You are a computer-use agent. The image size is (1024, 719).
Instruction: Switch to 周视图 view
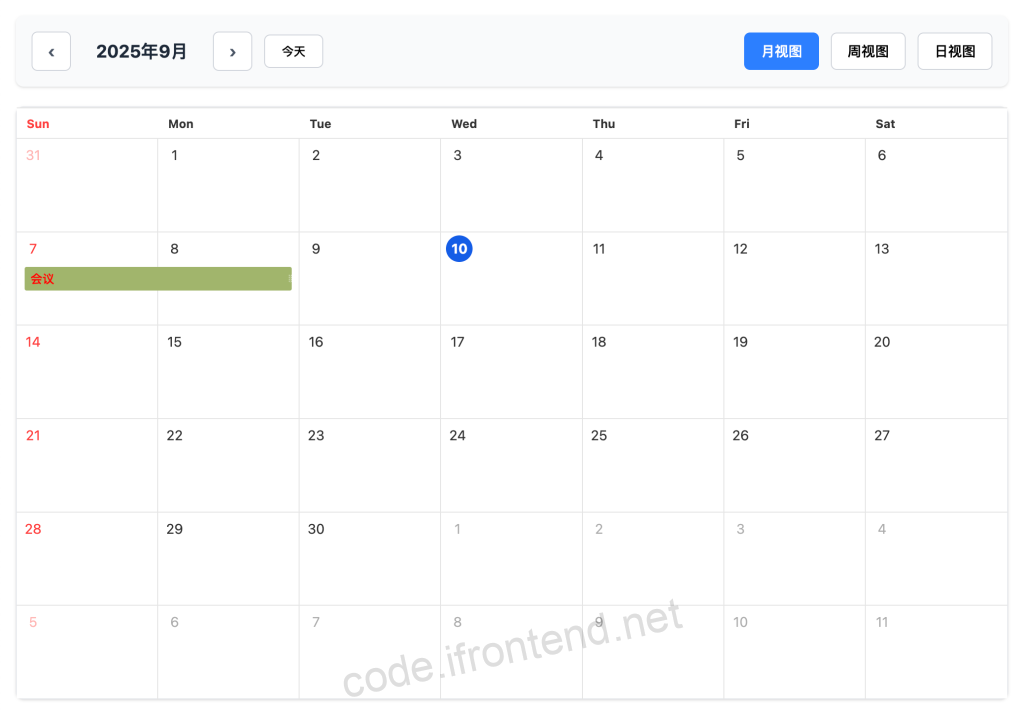pyautogui.click(x=867, y=50)
